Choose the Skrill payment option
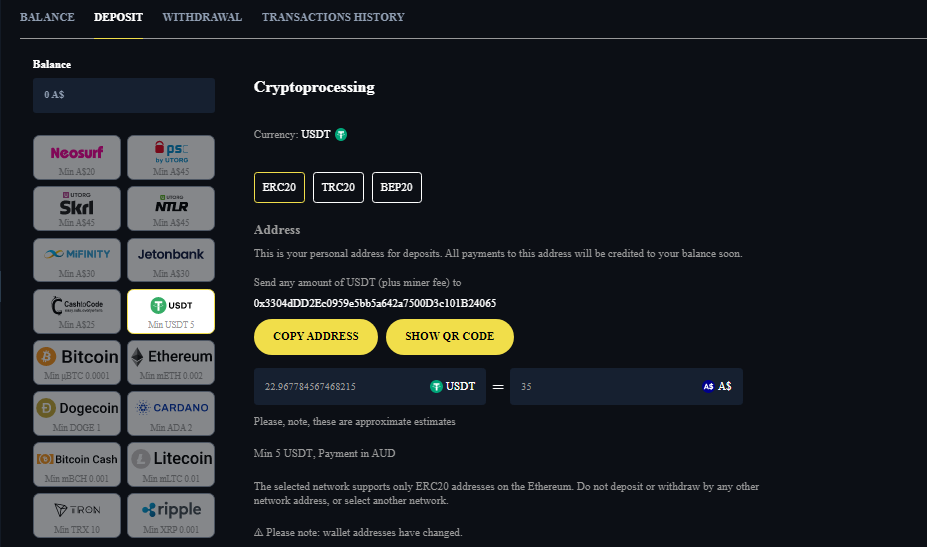 pyautogui.click(x=77, y=208)
